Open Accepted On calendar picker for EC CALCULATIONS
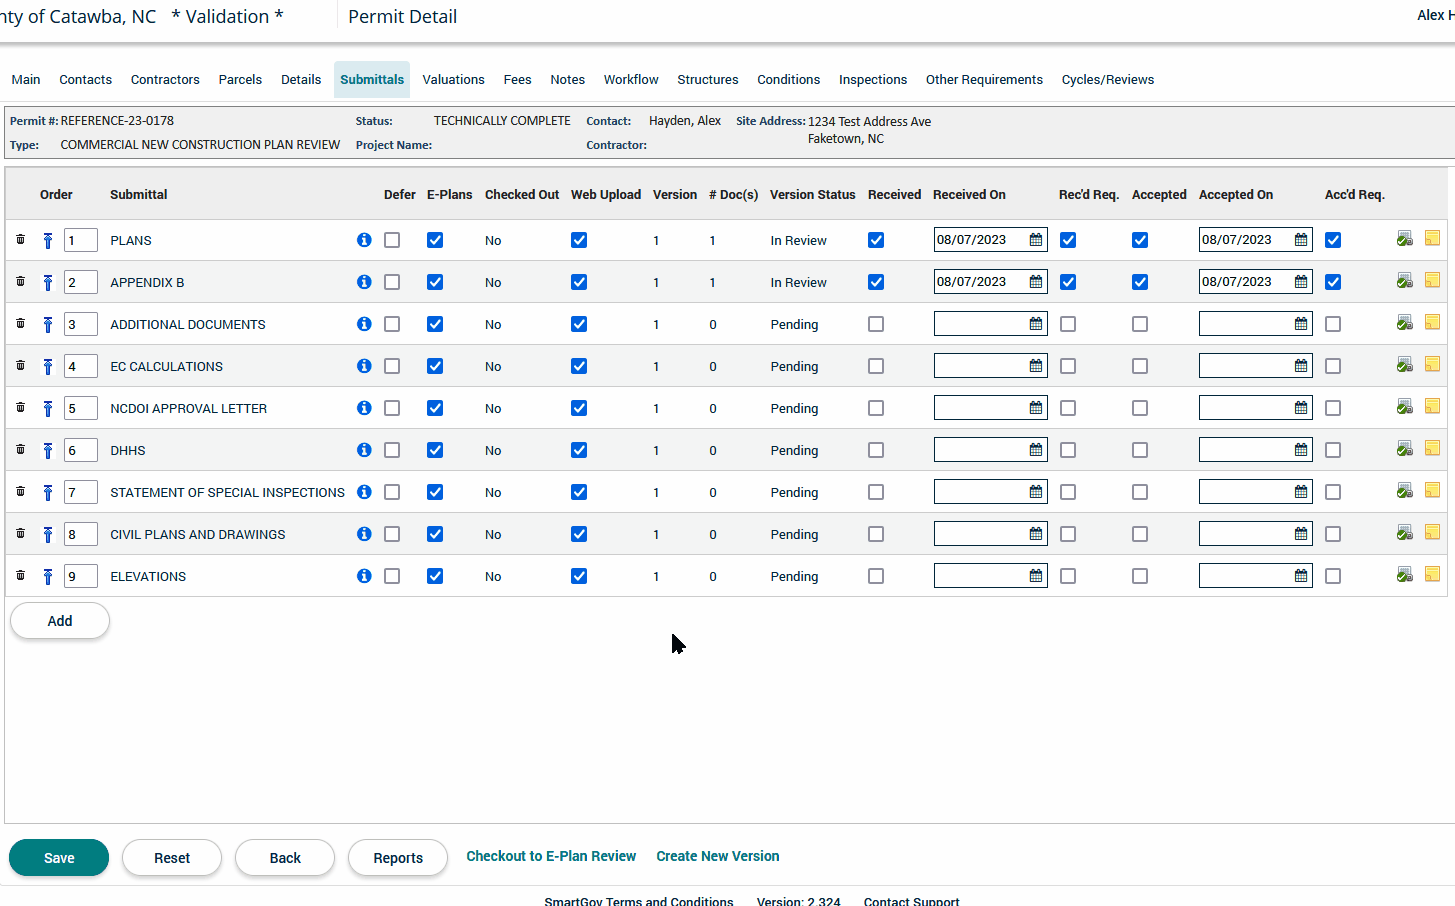The width and height of the screenshot is (1455, 906). [1301, 366]
